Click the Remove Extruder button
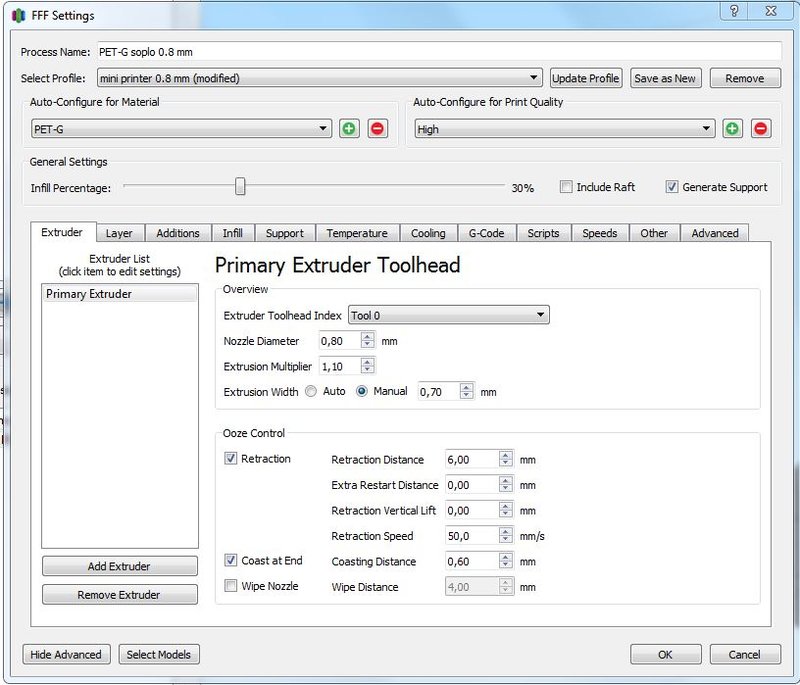 coord(119,594)
